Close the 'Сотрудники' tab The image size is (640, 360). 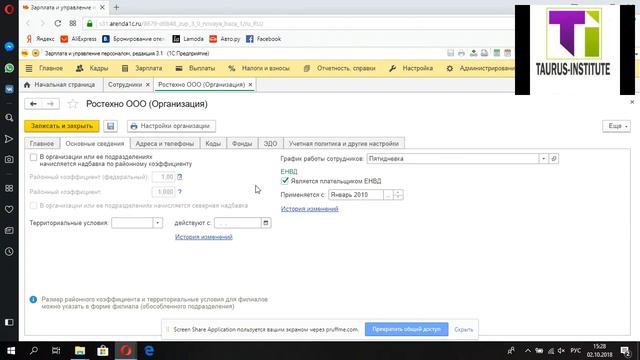pyautogui.click(x=148, y=85)
